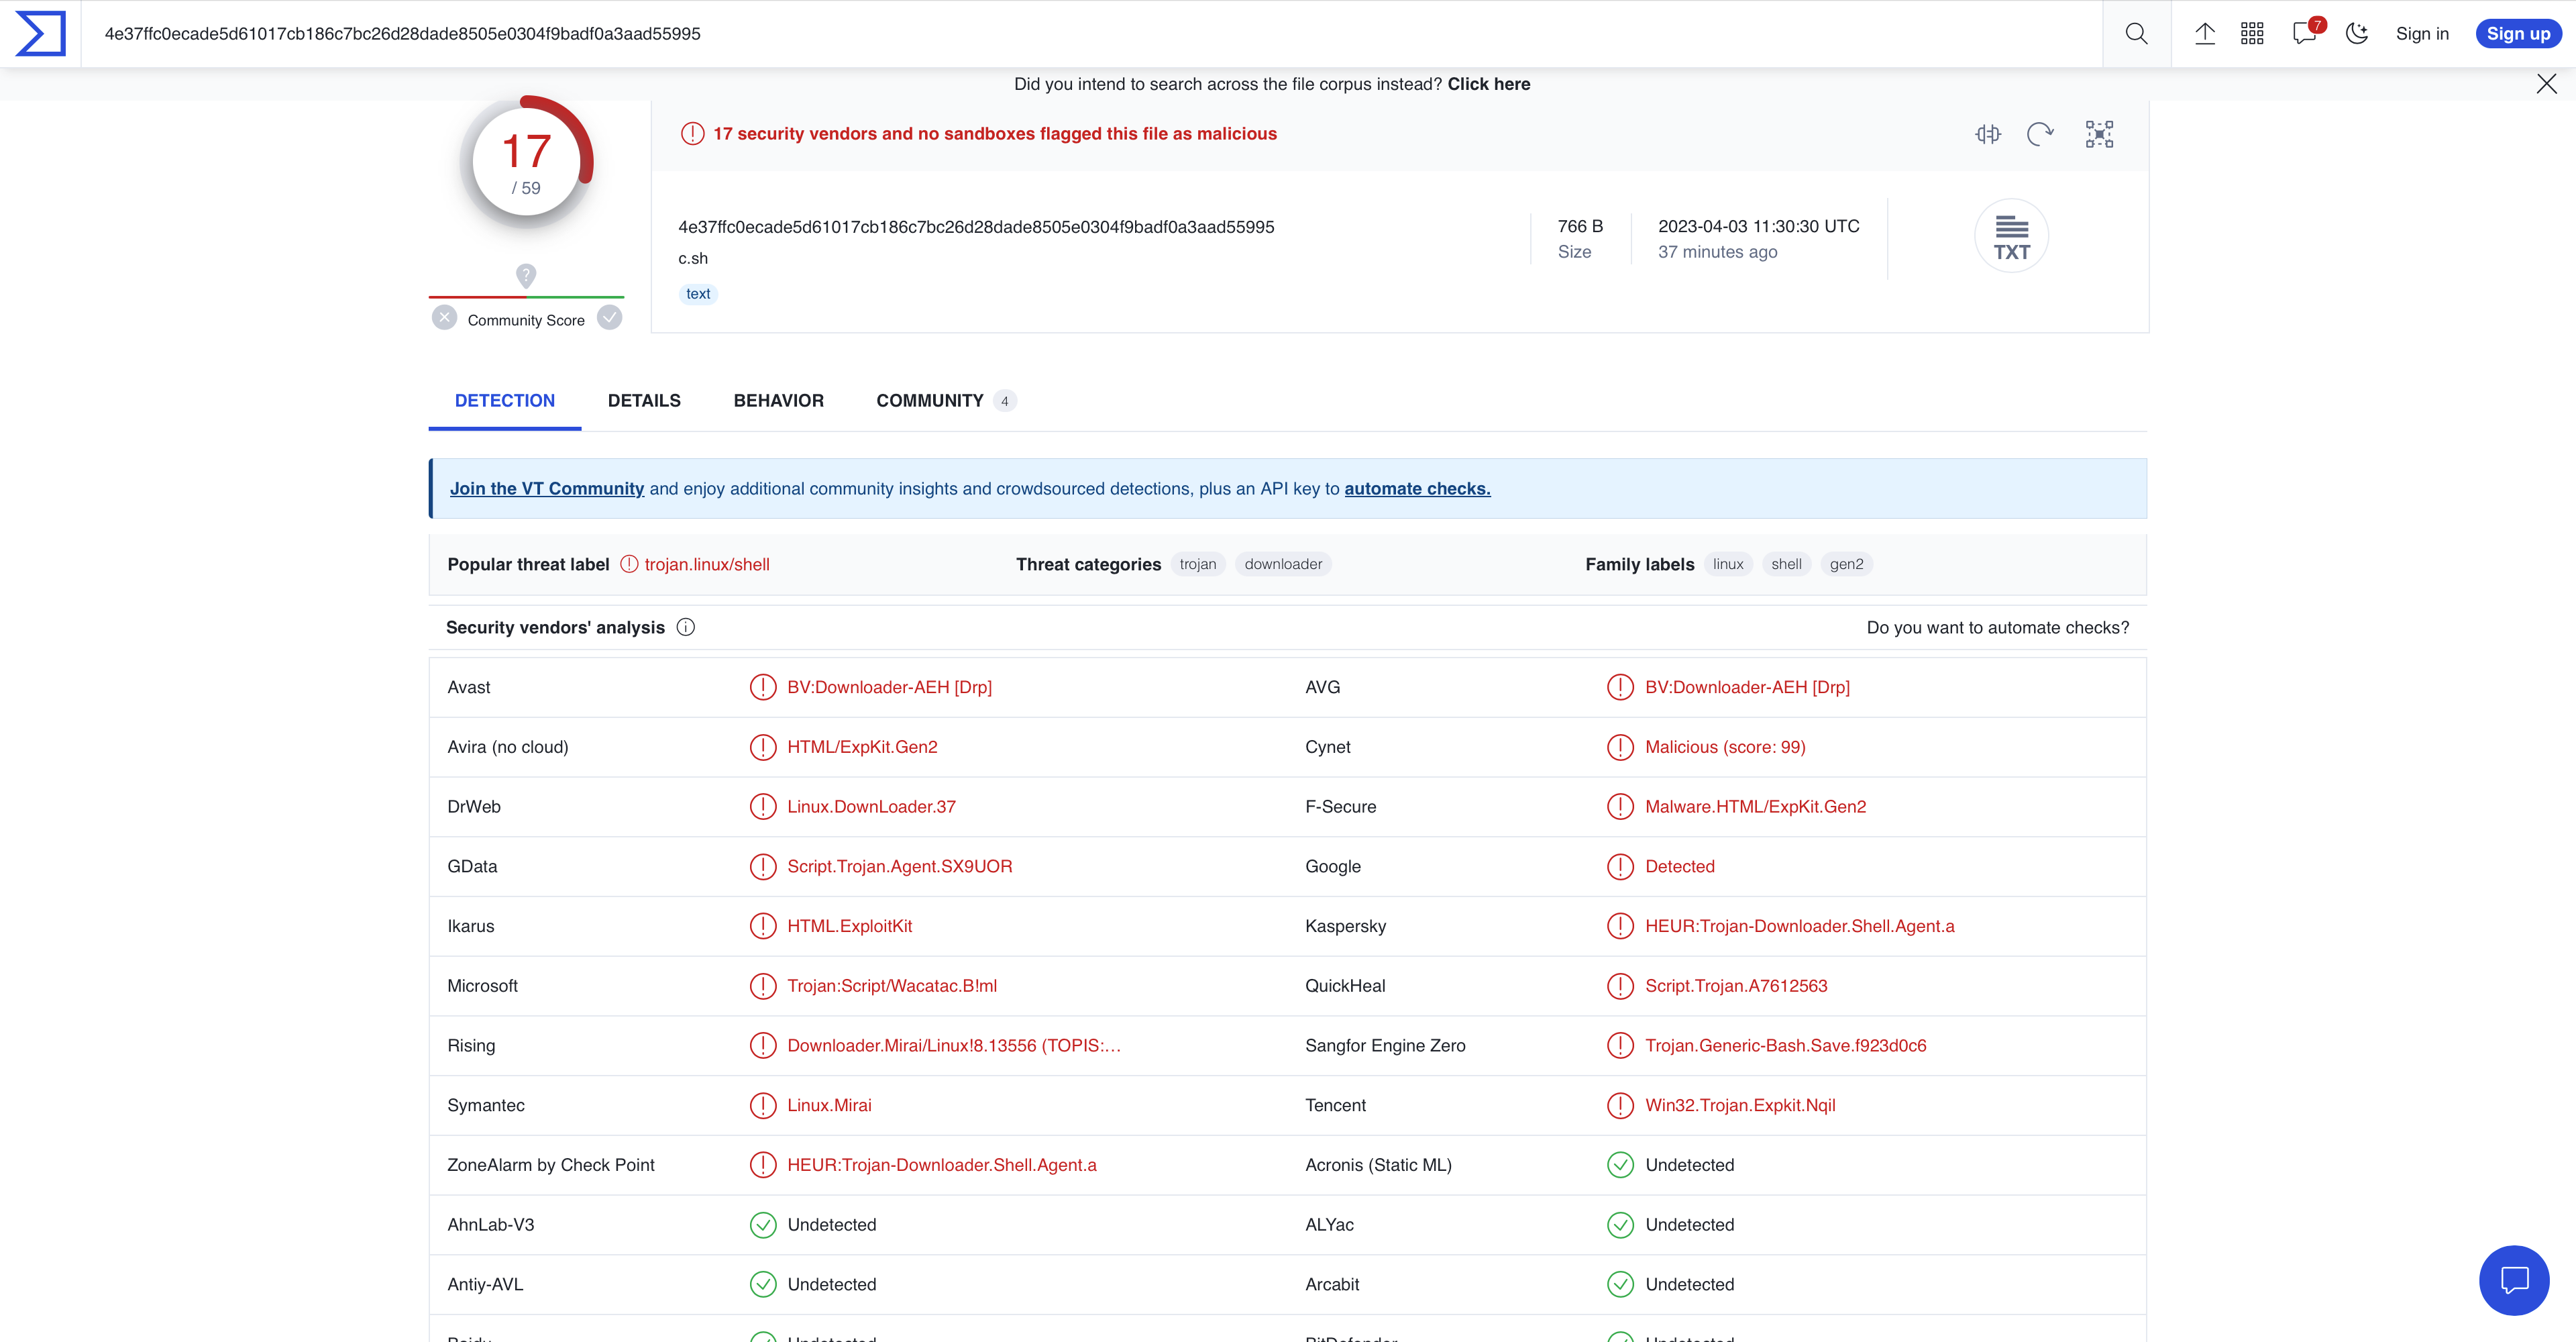This screenshot has height=1342, width=2576.
Task: Open the DETAILS tab
Action: [644, 401]
